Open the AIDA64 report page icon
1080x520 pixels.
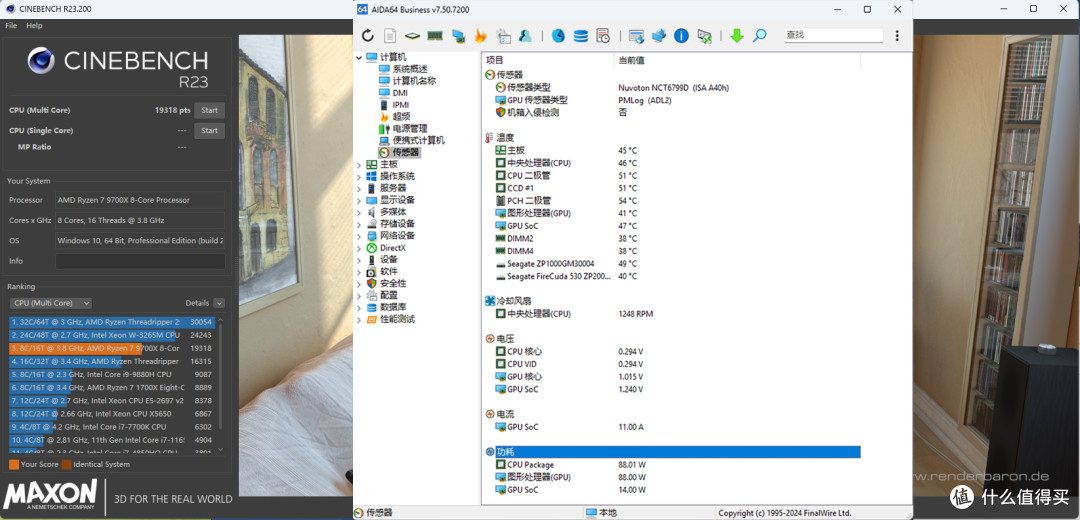click(x=390, y=36)
